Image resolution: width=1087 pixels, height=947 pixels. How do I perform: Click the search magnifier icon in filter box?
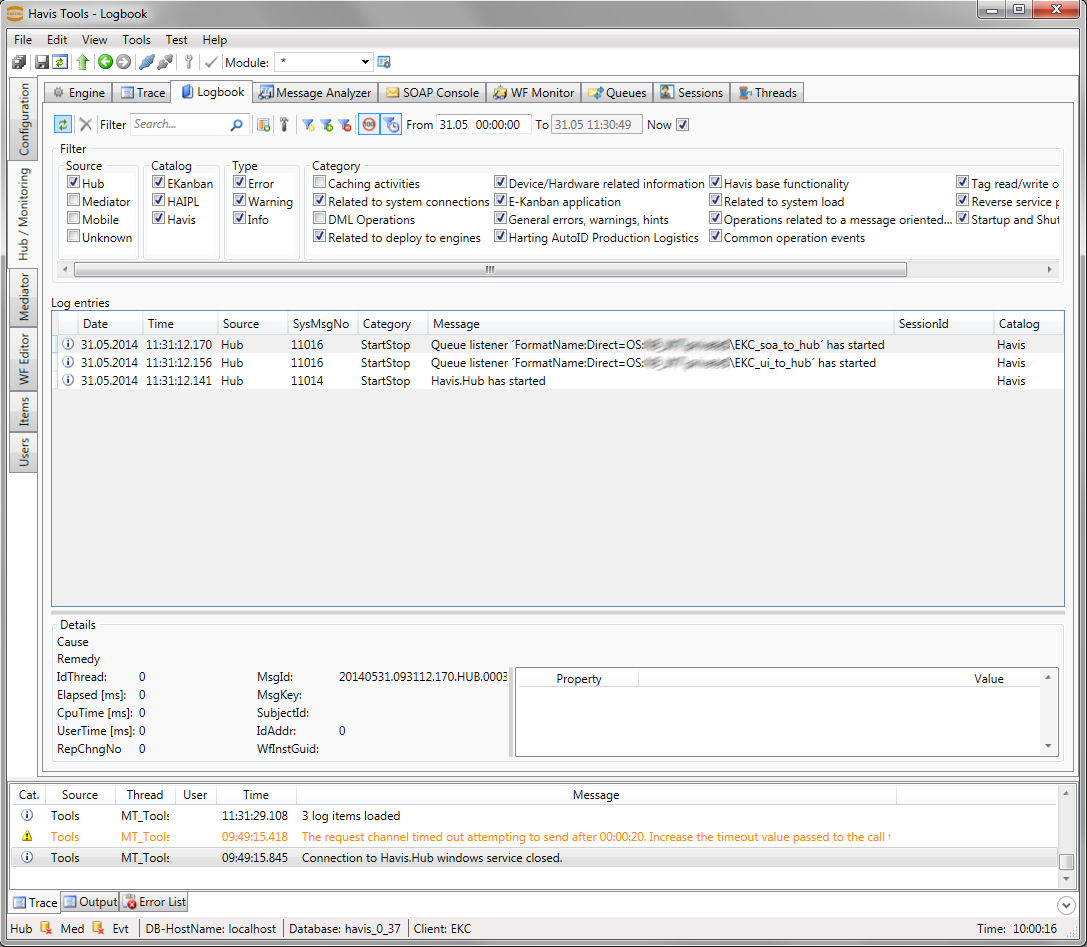[237, 125]
